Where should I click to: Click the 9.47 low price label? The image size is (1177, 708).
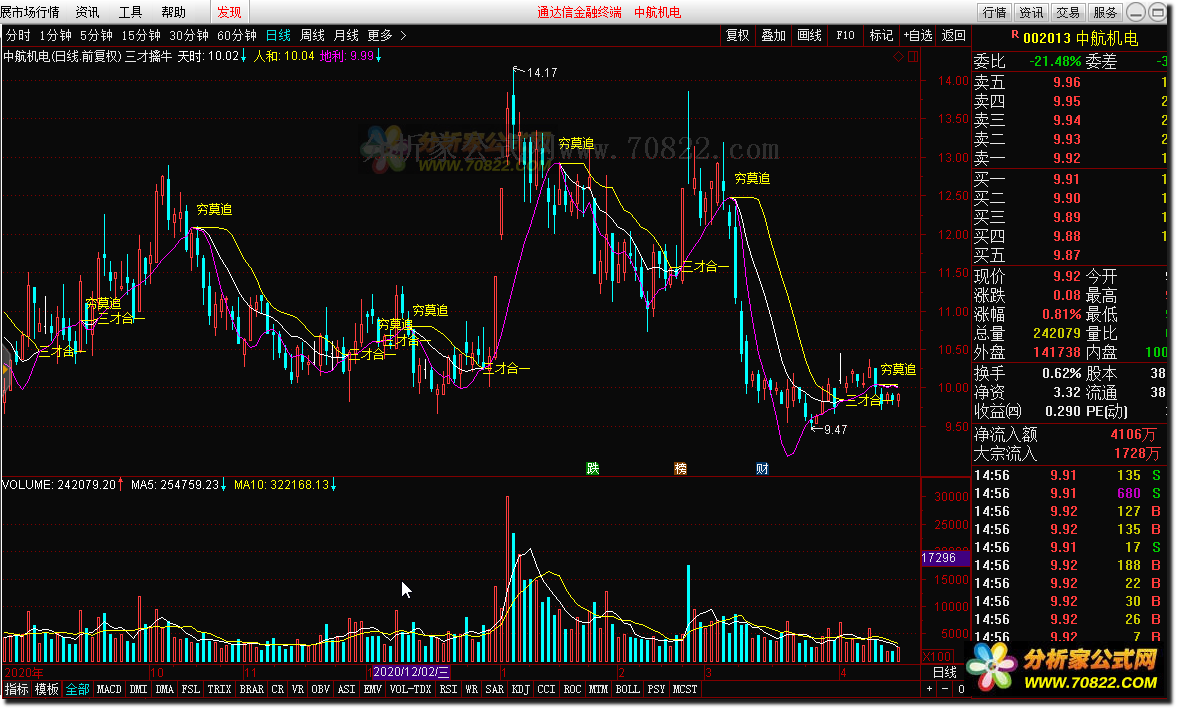[835, 429]
